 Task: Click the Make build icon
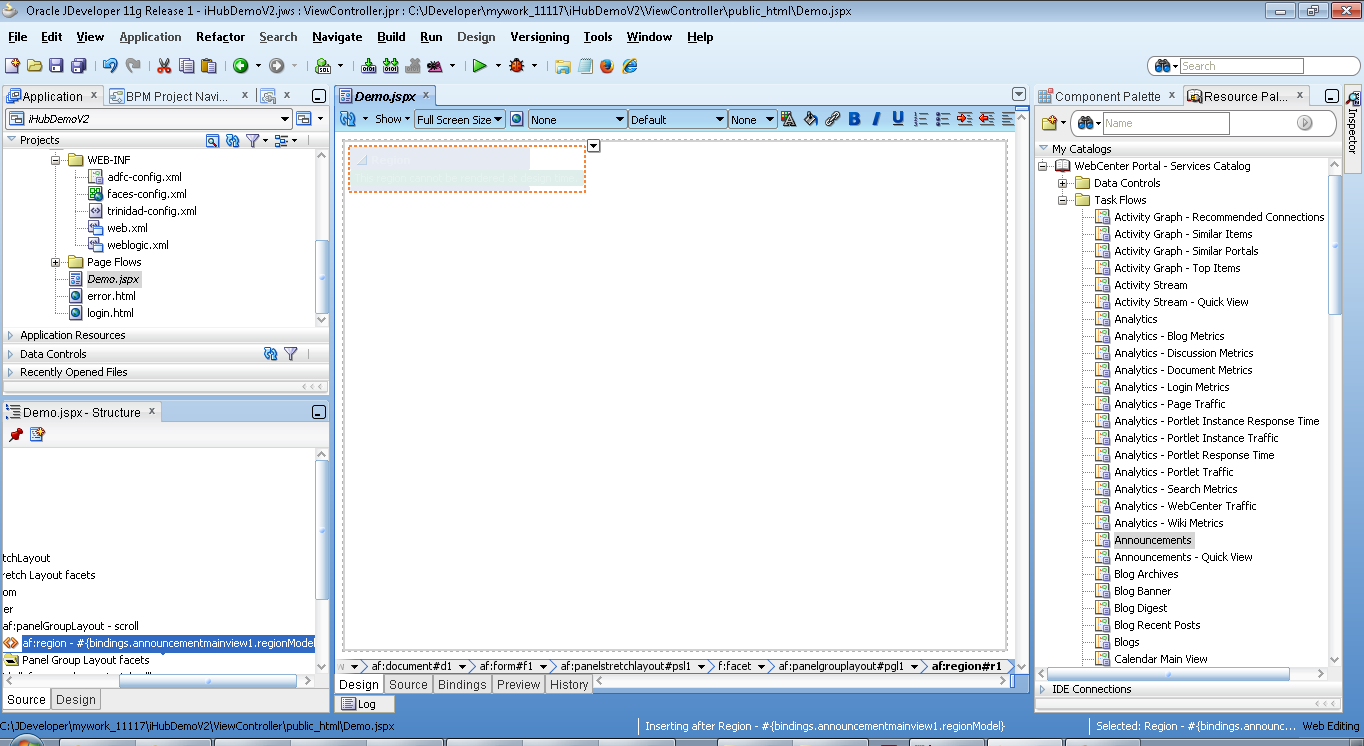point(369,66)
